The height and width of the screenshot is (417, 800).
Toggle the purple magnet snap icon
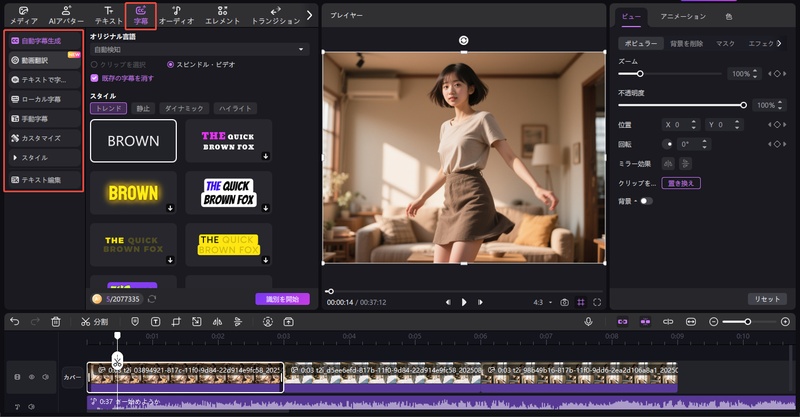[x=645, y=322]
